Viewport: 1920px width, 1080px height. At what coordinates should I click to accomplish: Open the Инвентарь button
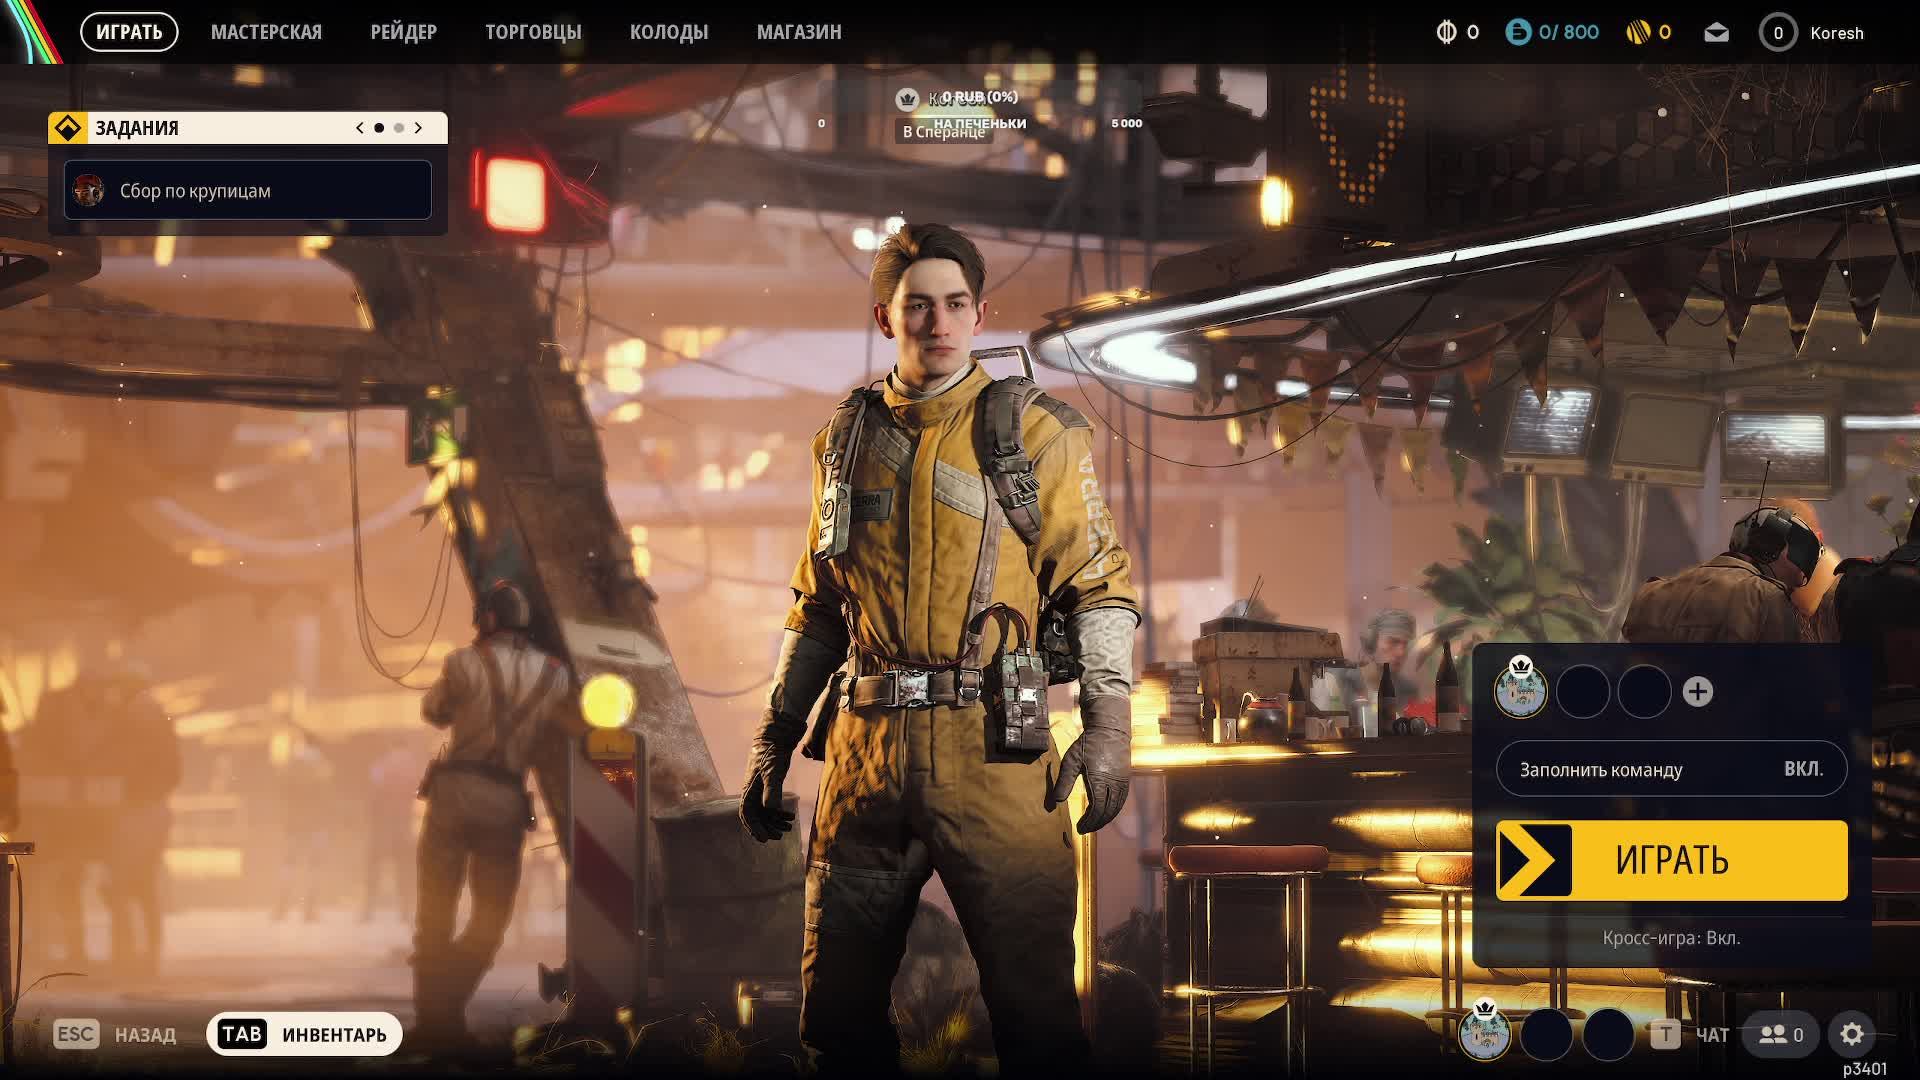(304, 1034)
